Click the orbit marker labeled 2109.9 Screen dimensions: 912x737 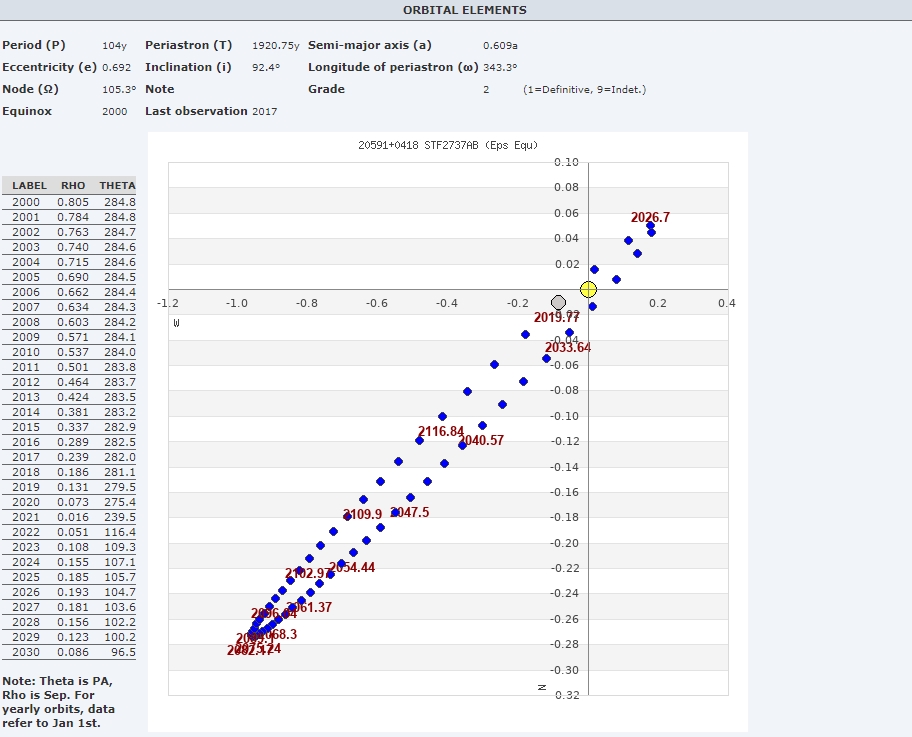[x=348, y=516]
